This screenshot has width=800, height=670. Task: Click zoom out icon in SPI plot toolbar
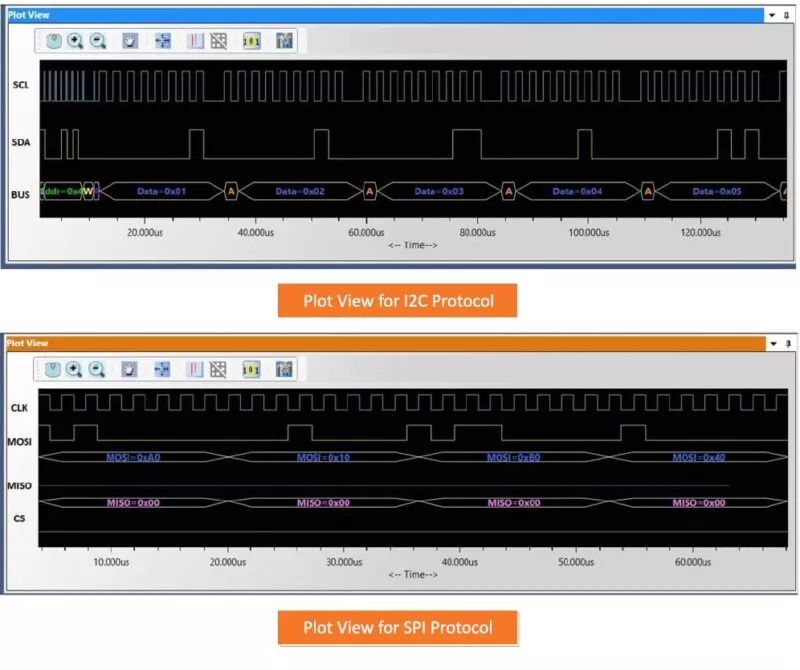(x=98, y=369)
